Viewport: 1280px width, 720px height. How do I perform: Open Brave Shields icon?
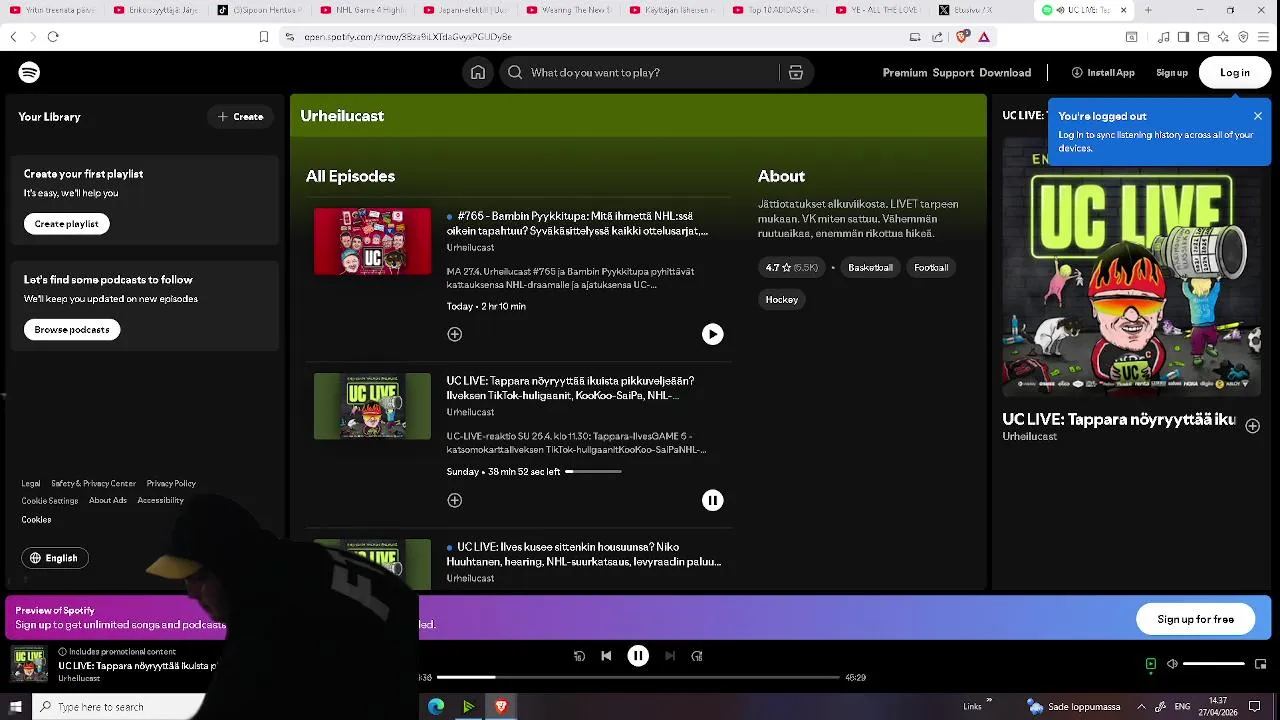click(962, 37)
